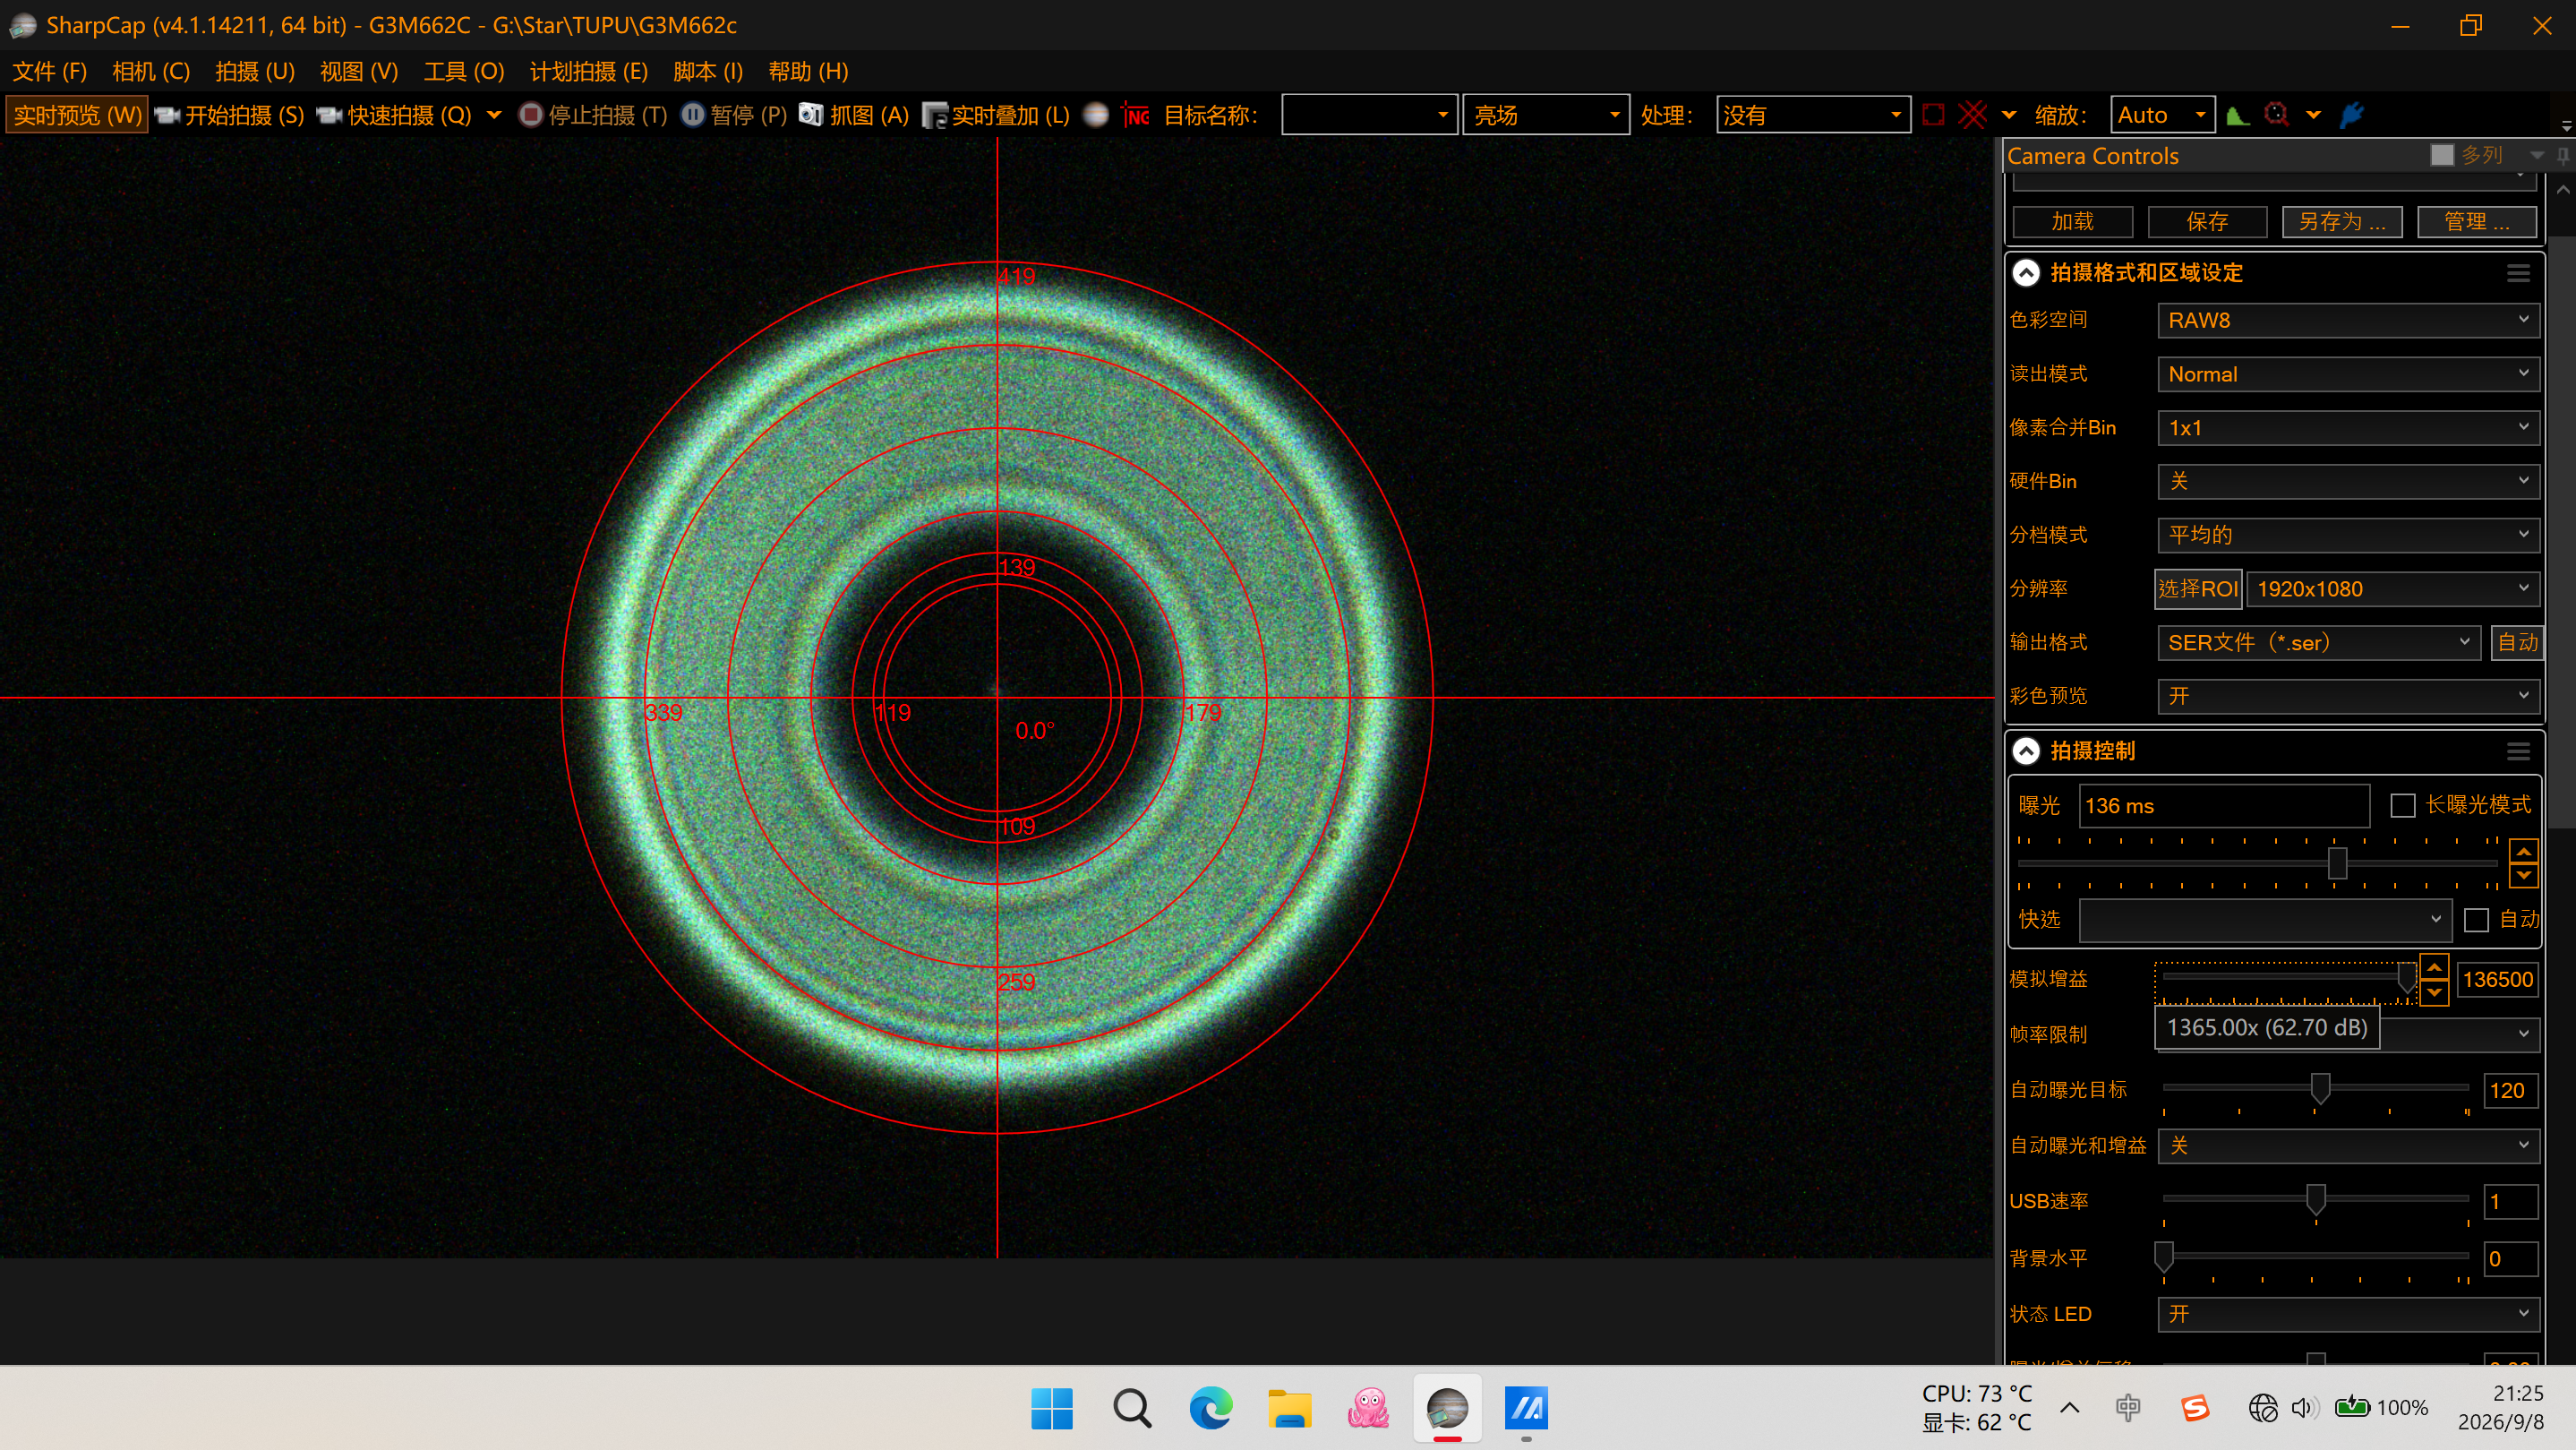Click the Load profile button

click(x=2072, y=221)
